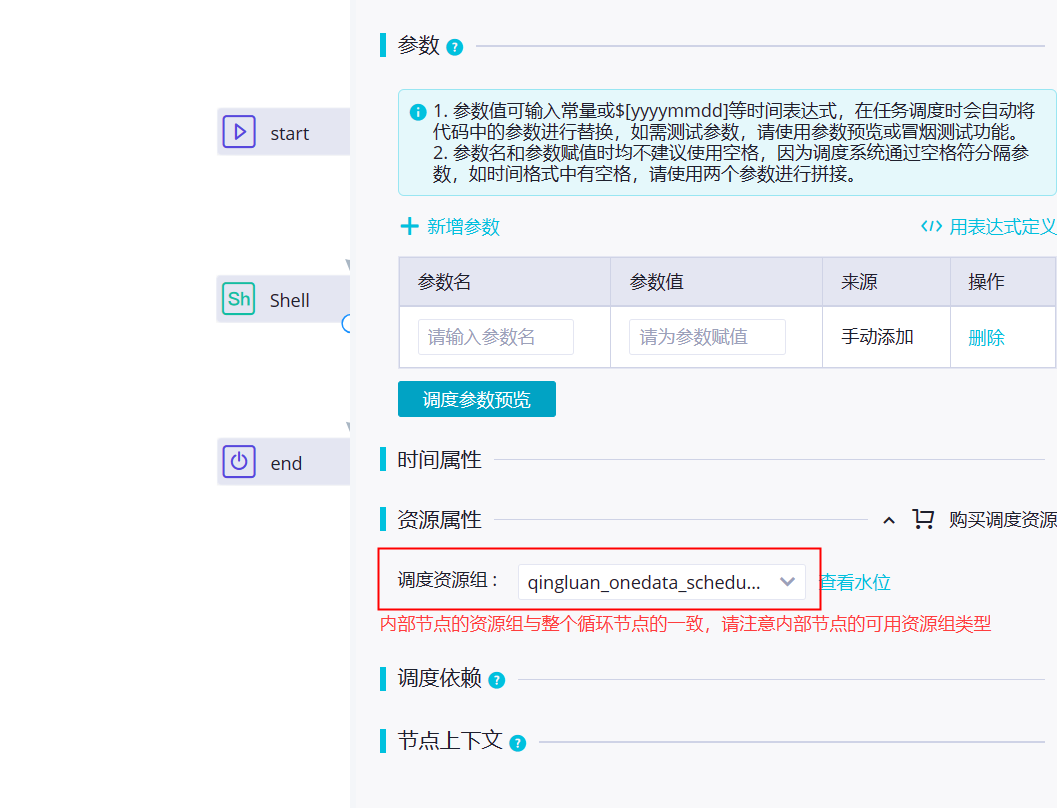Click the code icon for 用表达式定义
The image size is (1057, 808).
coord(931,226)
